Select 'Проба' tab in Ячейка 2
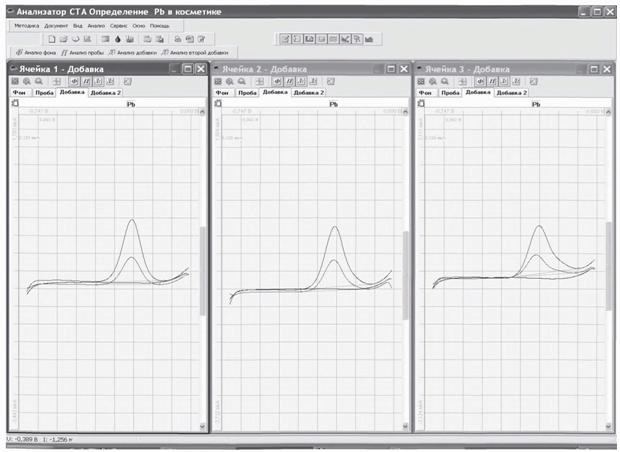The width and height of the screenshot is (620, 452). tap(248, 92)
